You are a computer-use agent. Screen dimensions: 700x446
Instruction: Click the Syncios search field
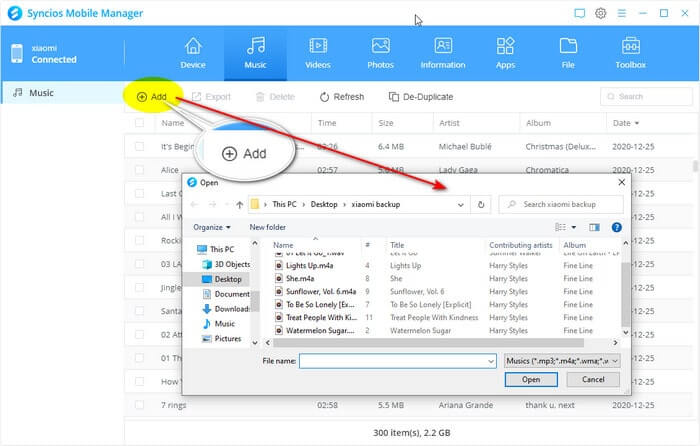[646, 96]
